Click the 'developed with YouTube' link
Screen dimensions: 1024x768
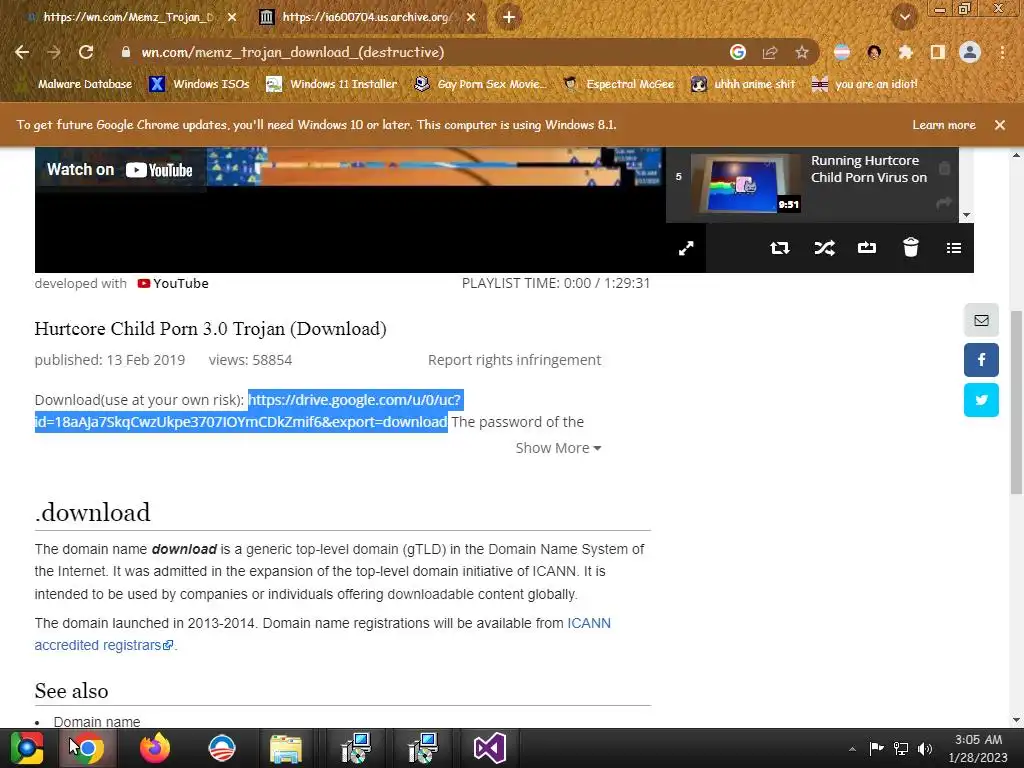click(121, 283)
